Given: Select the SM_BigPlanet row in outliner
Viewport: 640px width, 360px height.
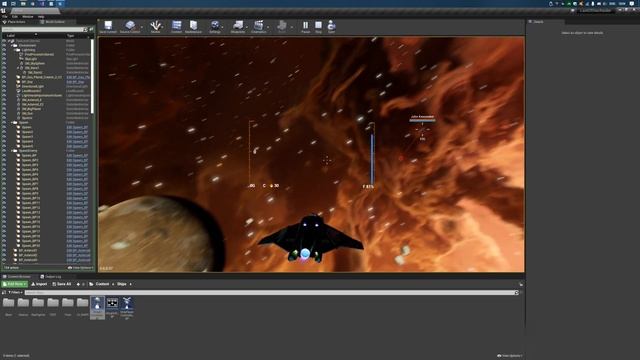Looking at the screenshot, I should tap(45, 109).
